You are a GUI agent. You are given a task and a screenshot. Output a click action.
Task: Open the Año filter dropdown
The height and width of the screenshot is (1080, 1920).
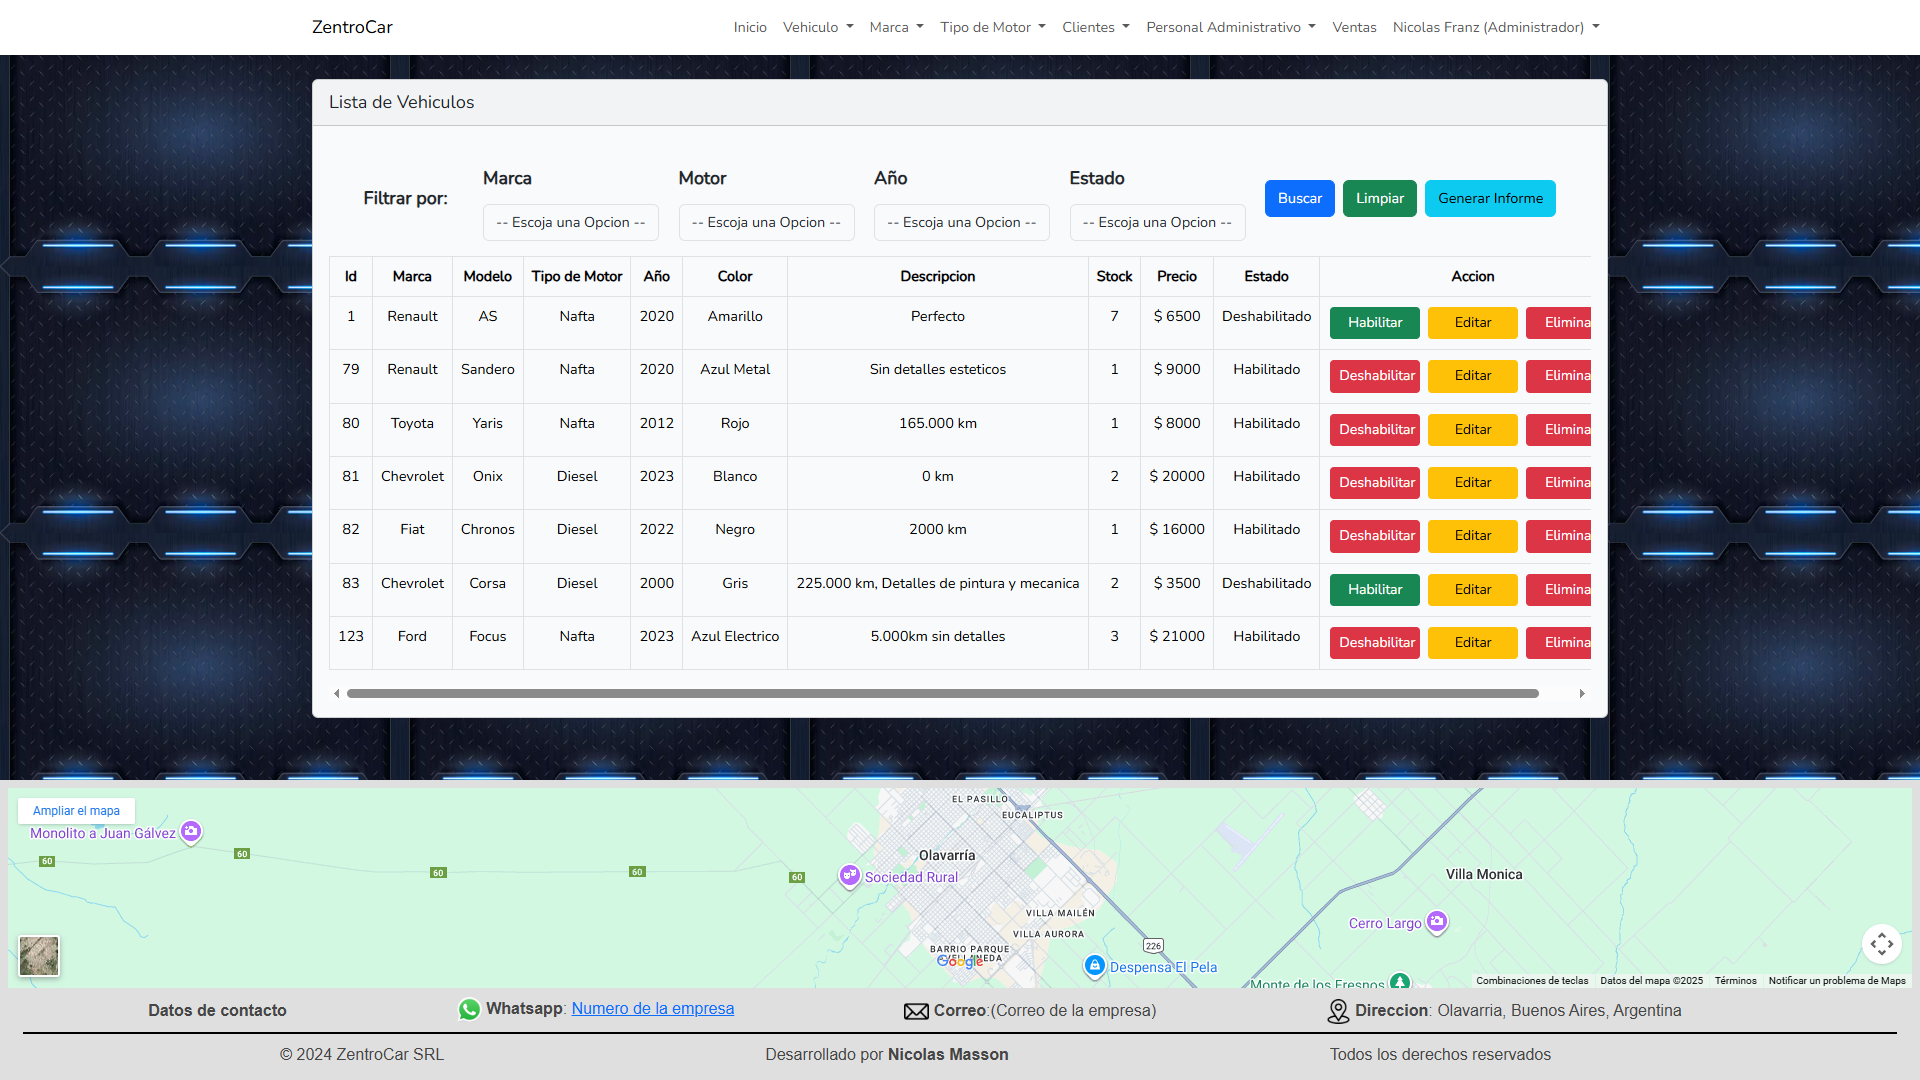click(x=961, y=222)
